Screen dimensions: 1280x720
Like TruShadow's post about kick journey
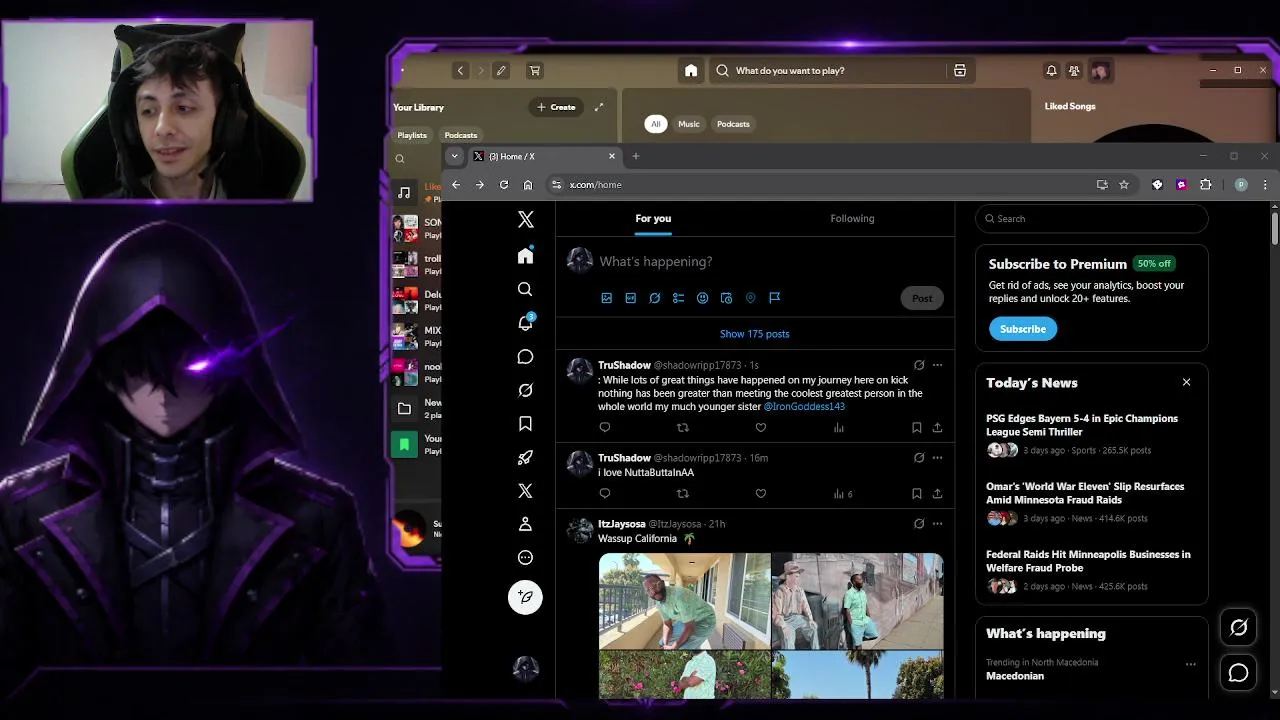coord(761,428)
